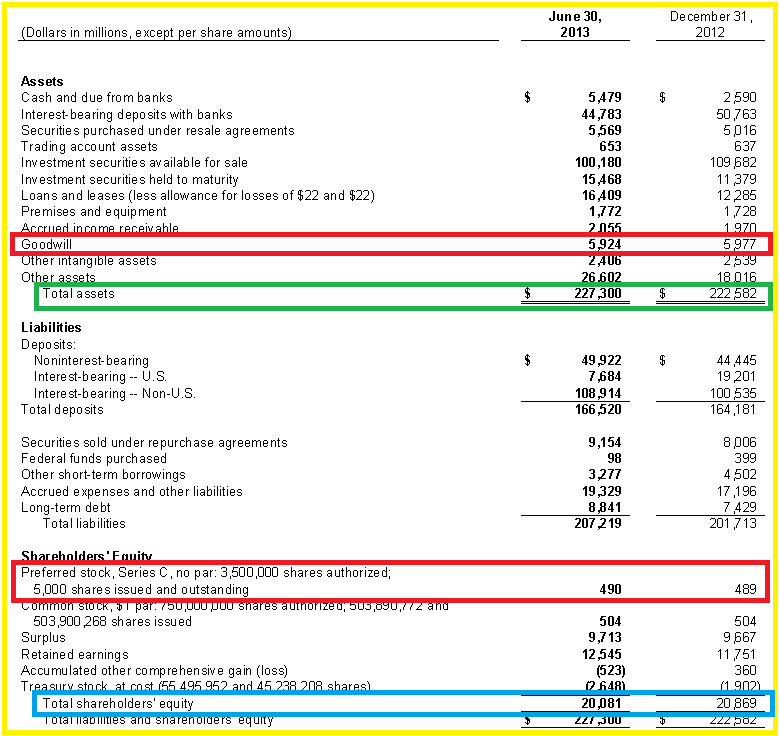This screenshot has width=780, height=736.
Task: Select the 20,869 shareholders' equity 2012 value
Action: [x=736, y=703]
